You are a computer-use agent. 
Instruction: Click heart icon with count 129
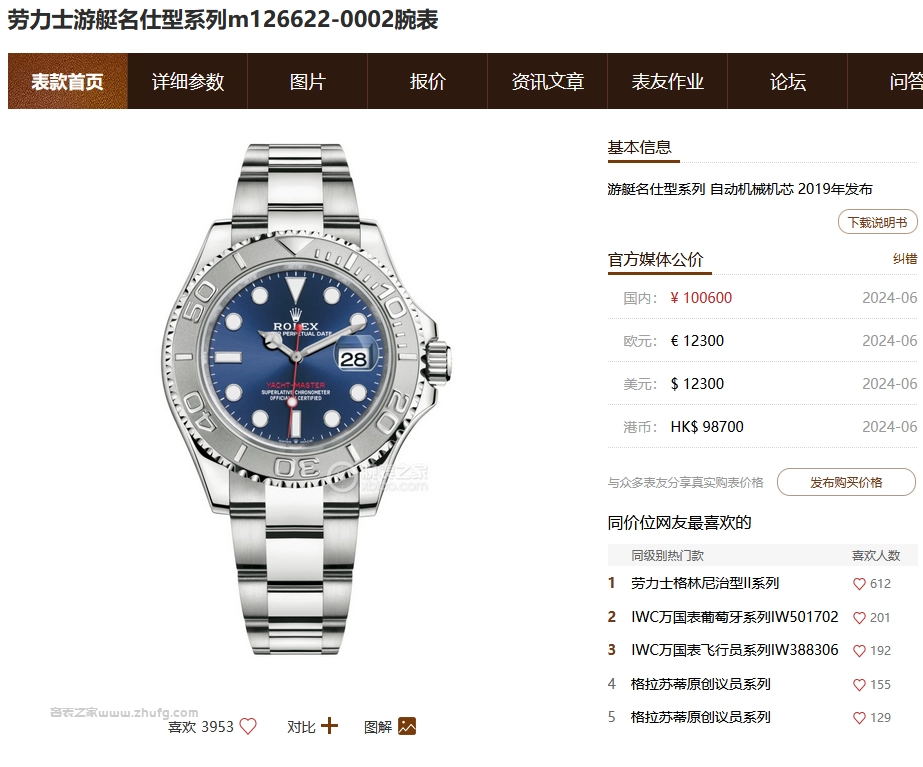(859, 718)
